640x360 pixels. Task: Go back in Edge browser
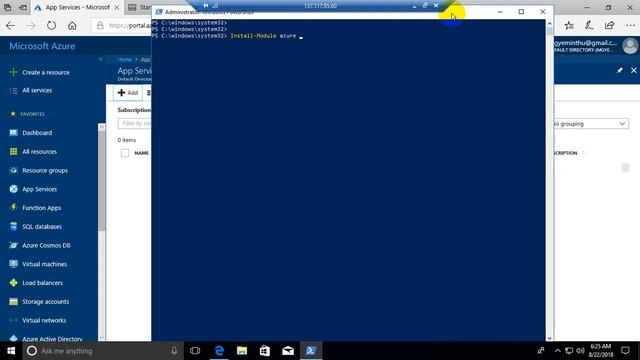(10, 25)
